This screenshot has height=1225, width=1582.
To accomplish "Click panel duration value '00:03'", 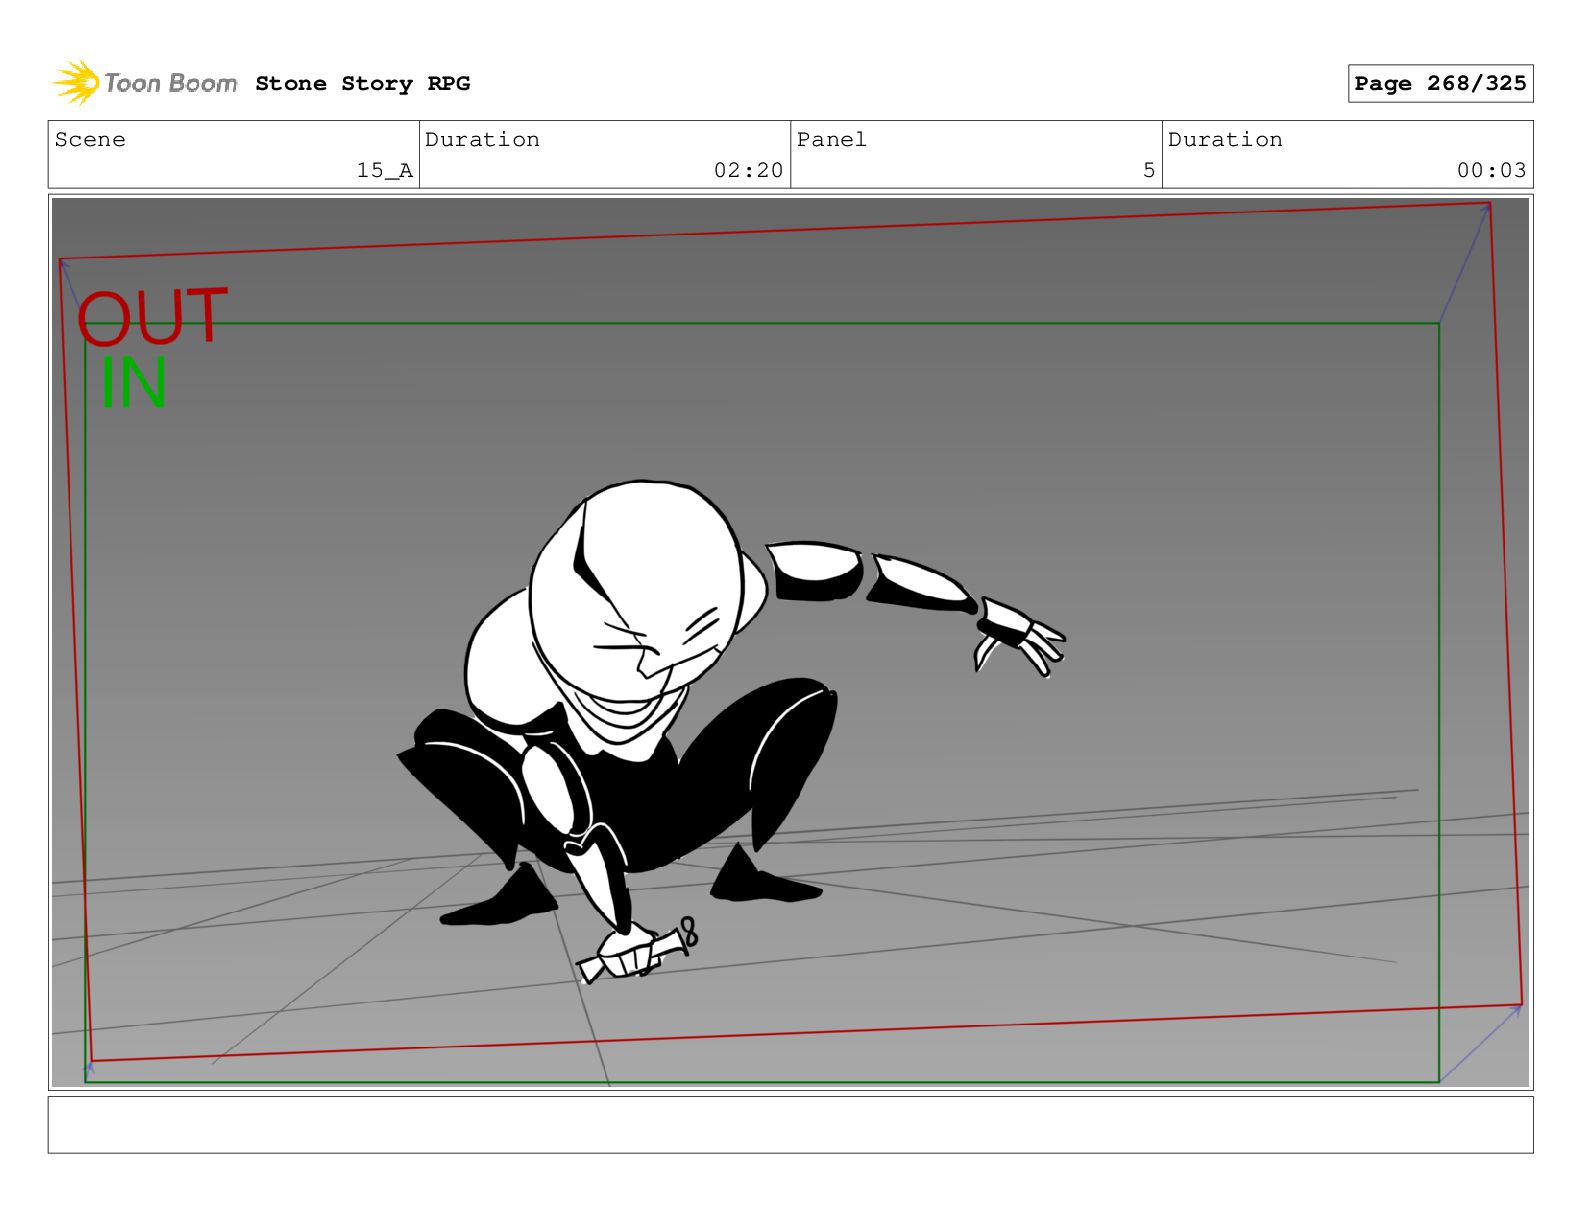I will click(1491, 171).
